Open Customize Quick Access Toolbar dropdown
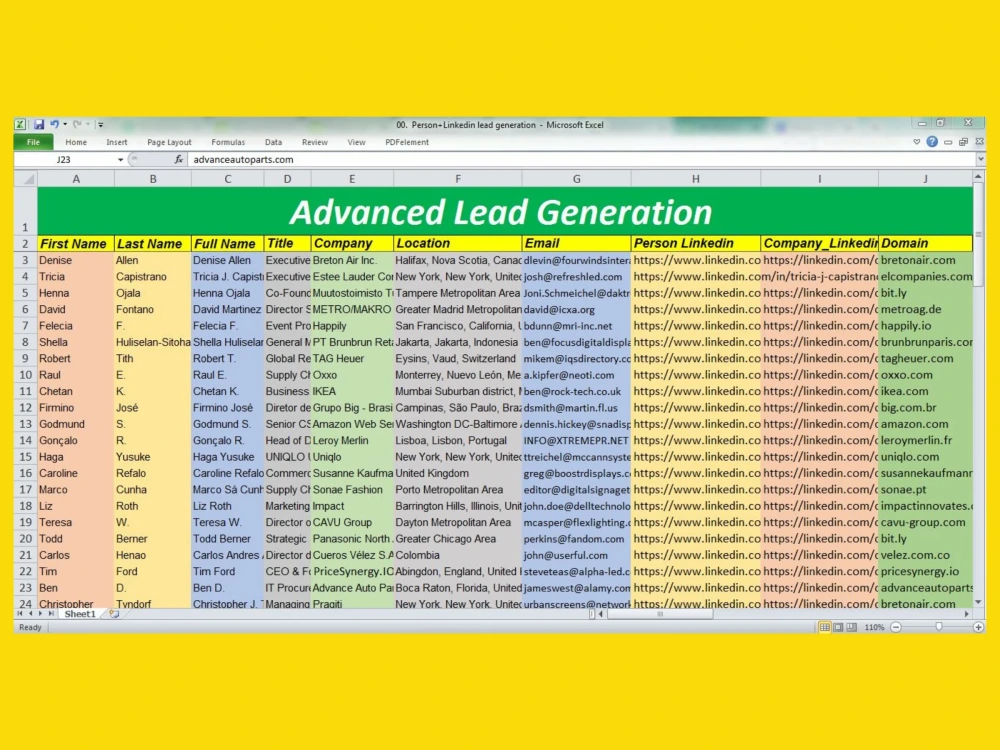Screen dimensions: 1000x750 tap(100, 125)
